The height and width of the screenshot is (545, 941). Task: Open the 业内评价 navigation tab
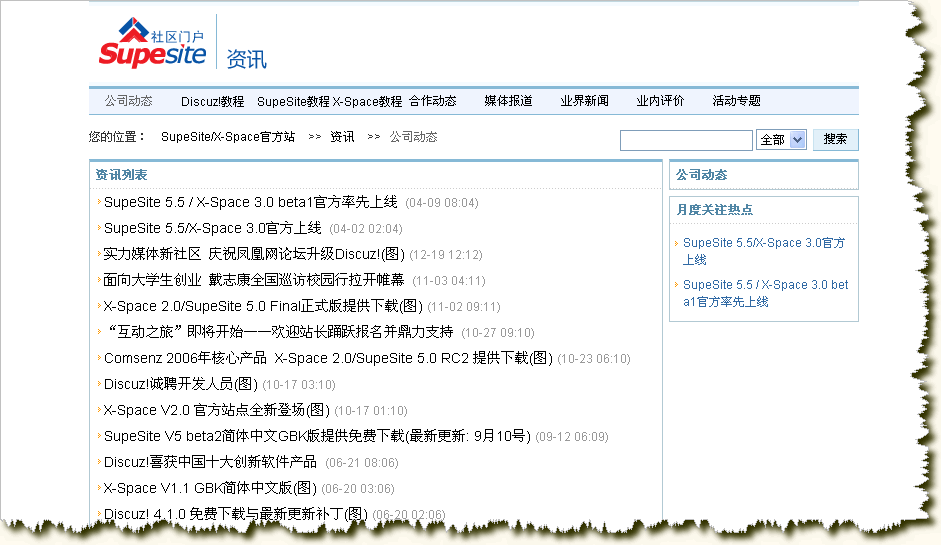[660, 101]
